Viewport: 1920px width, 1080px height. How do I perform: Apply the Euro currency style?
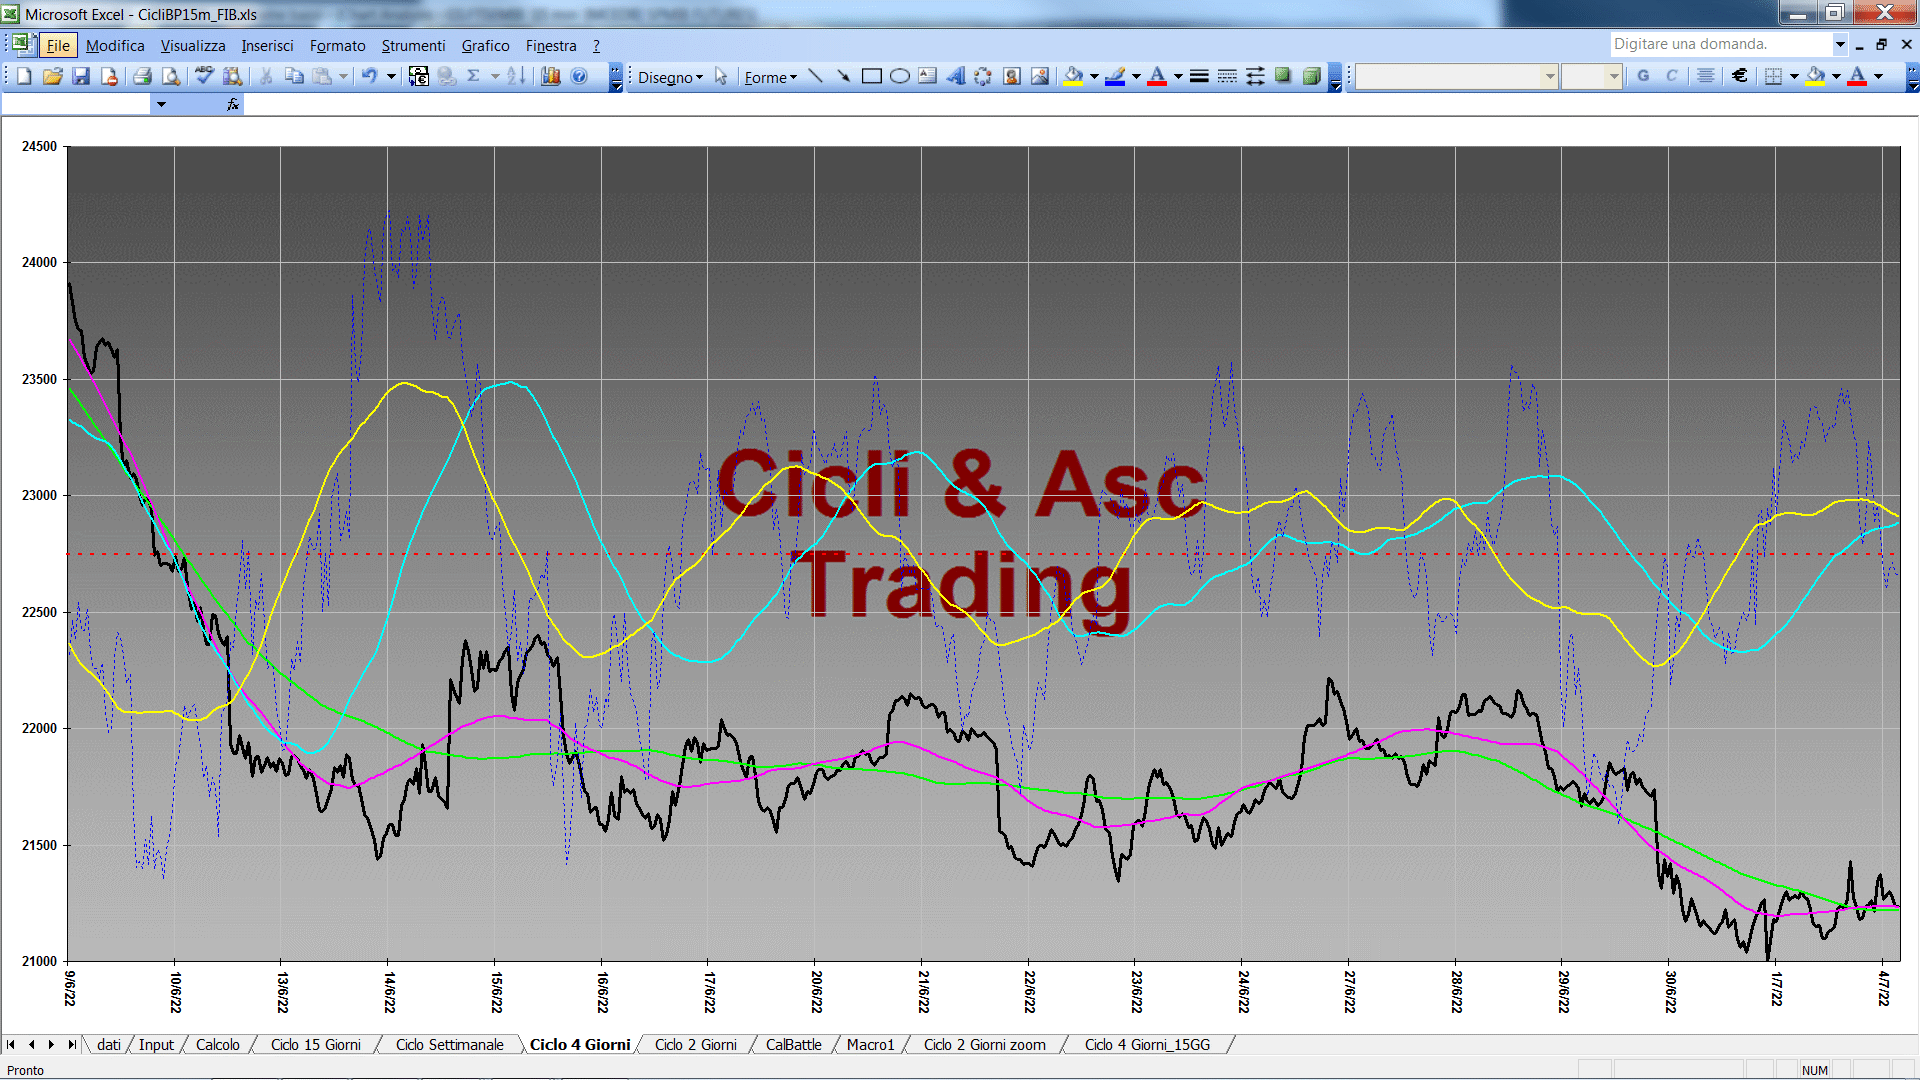coord(1740,76)
